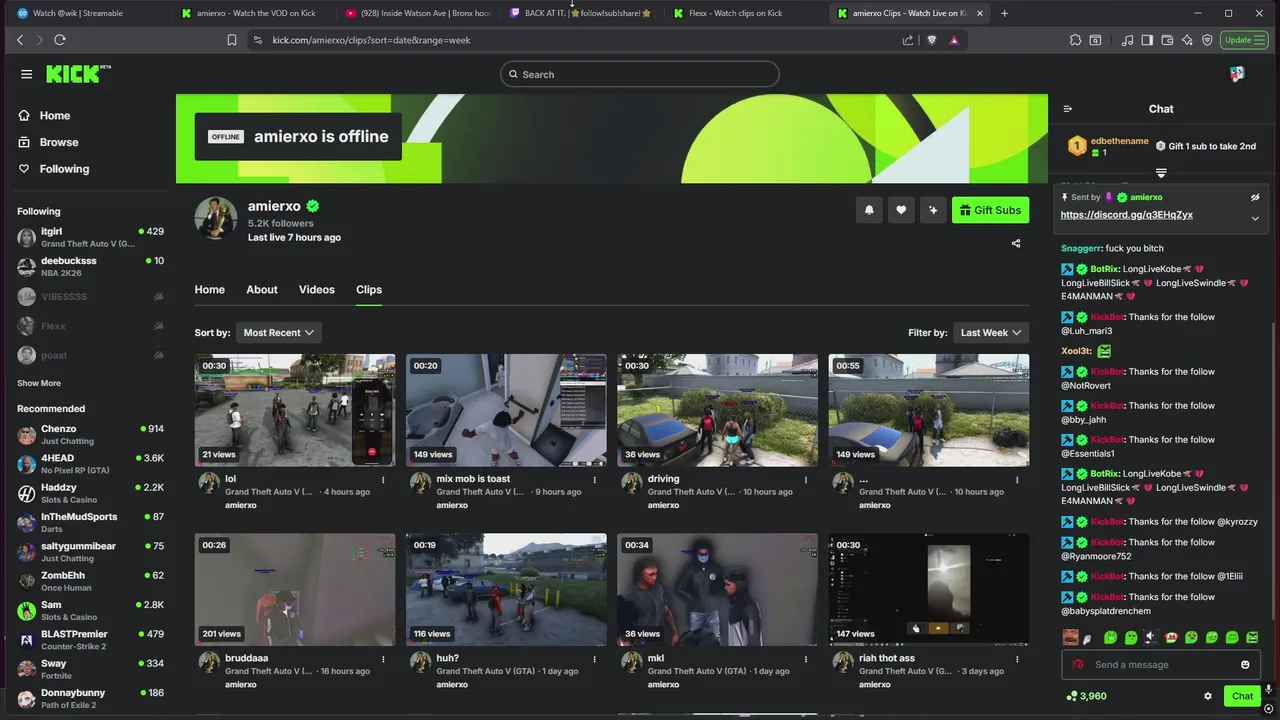Open options for the 'lol' clip
Screen dimensions: 1280x720
(x=383, y=480)
